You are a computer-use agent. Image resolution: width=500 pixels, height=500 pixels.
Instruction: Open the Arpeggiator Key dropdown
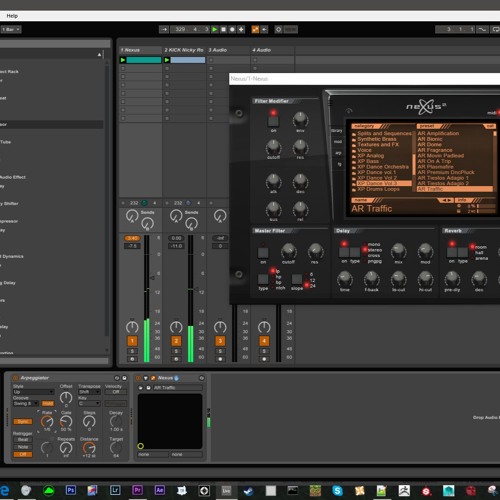pos(89,403)
